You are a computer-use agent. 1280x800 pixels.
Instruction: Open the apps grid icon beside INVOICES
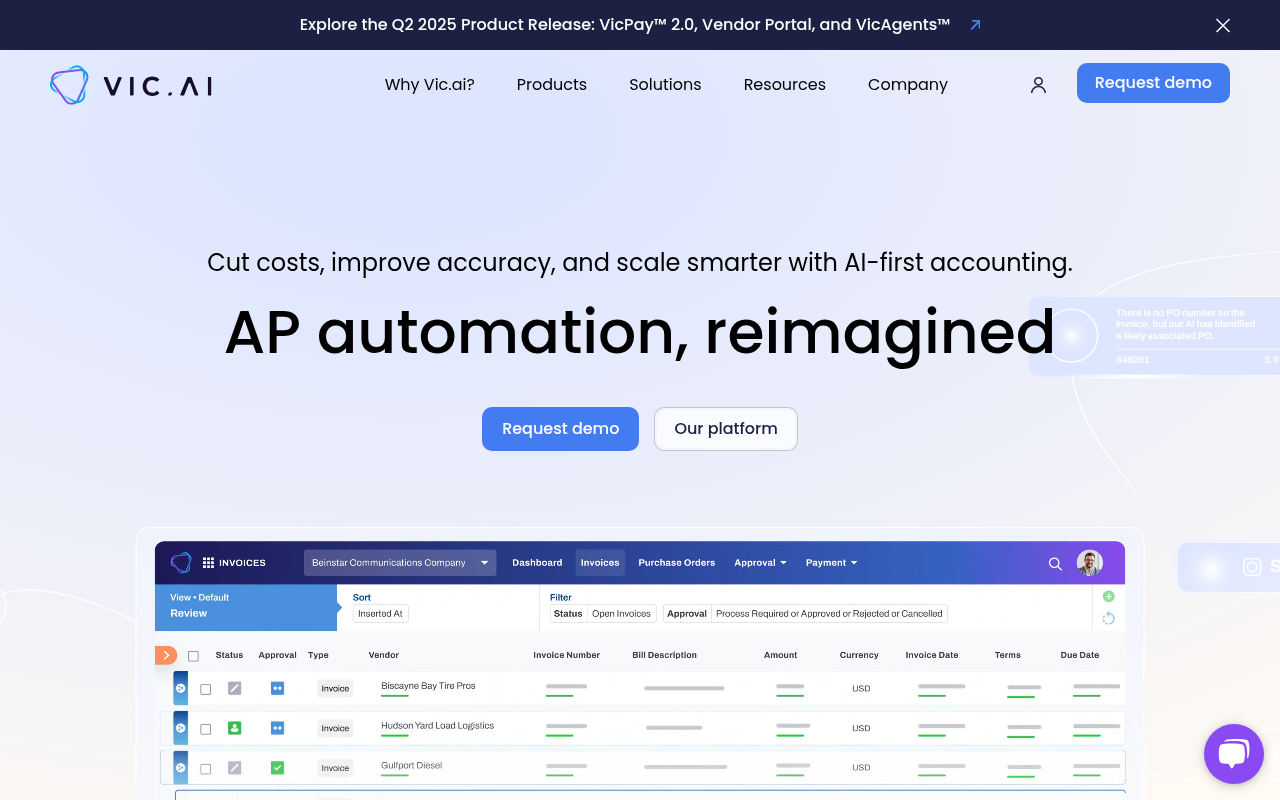pos(210,562)
